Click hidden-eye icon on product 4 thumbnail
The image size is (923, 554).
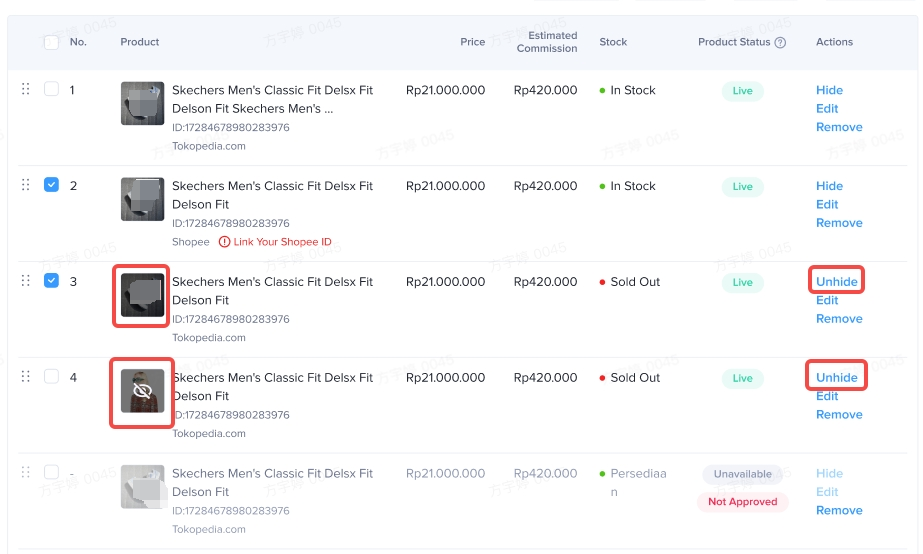(142, 391)
